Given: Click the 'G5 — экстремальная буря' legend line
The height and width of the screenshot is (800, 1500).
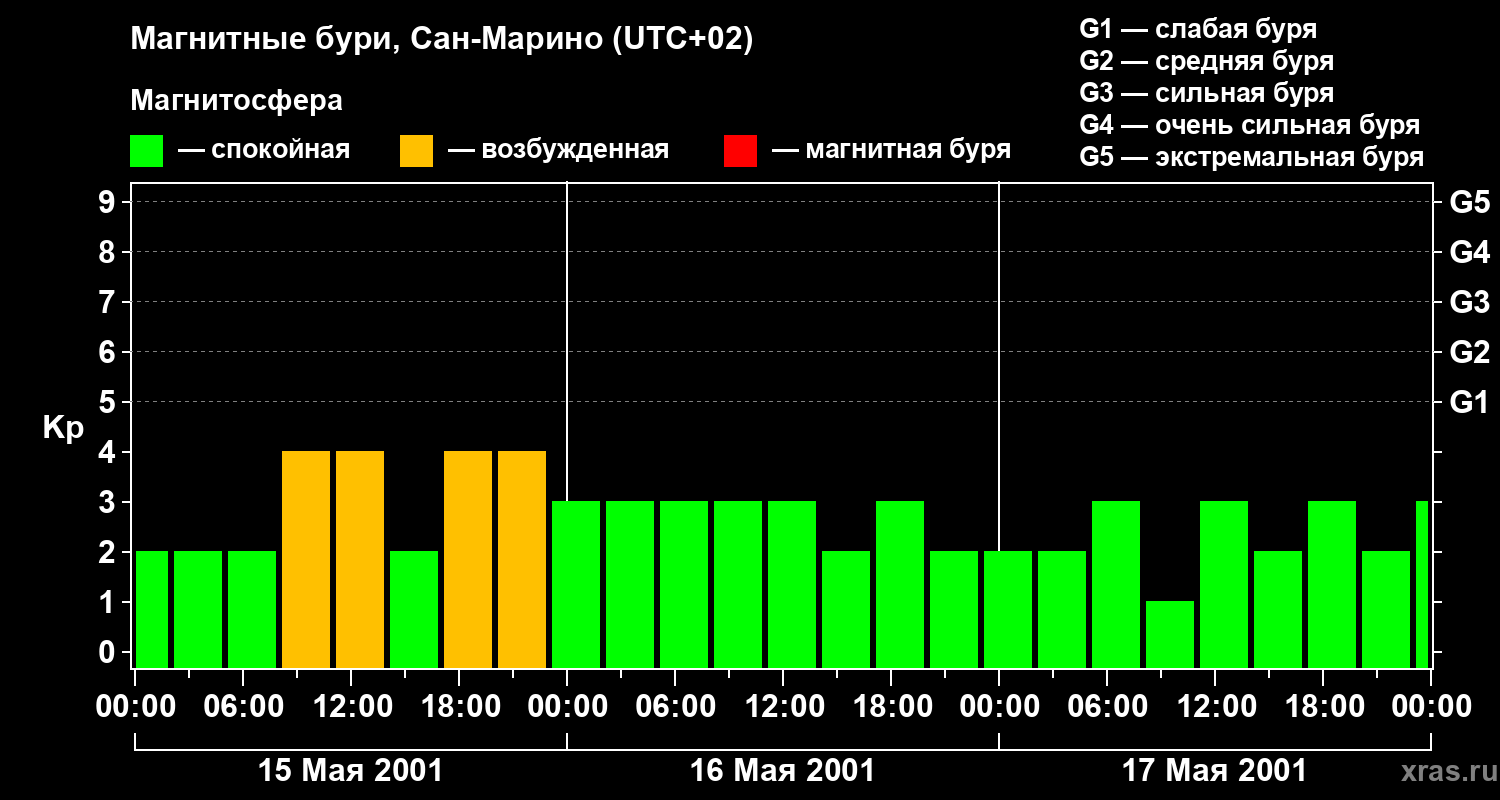Looking at the screenshot, I should 1251,157.
